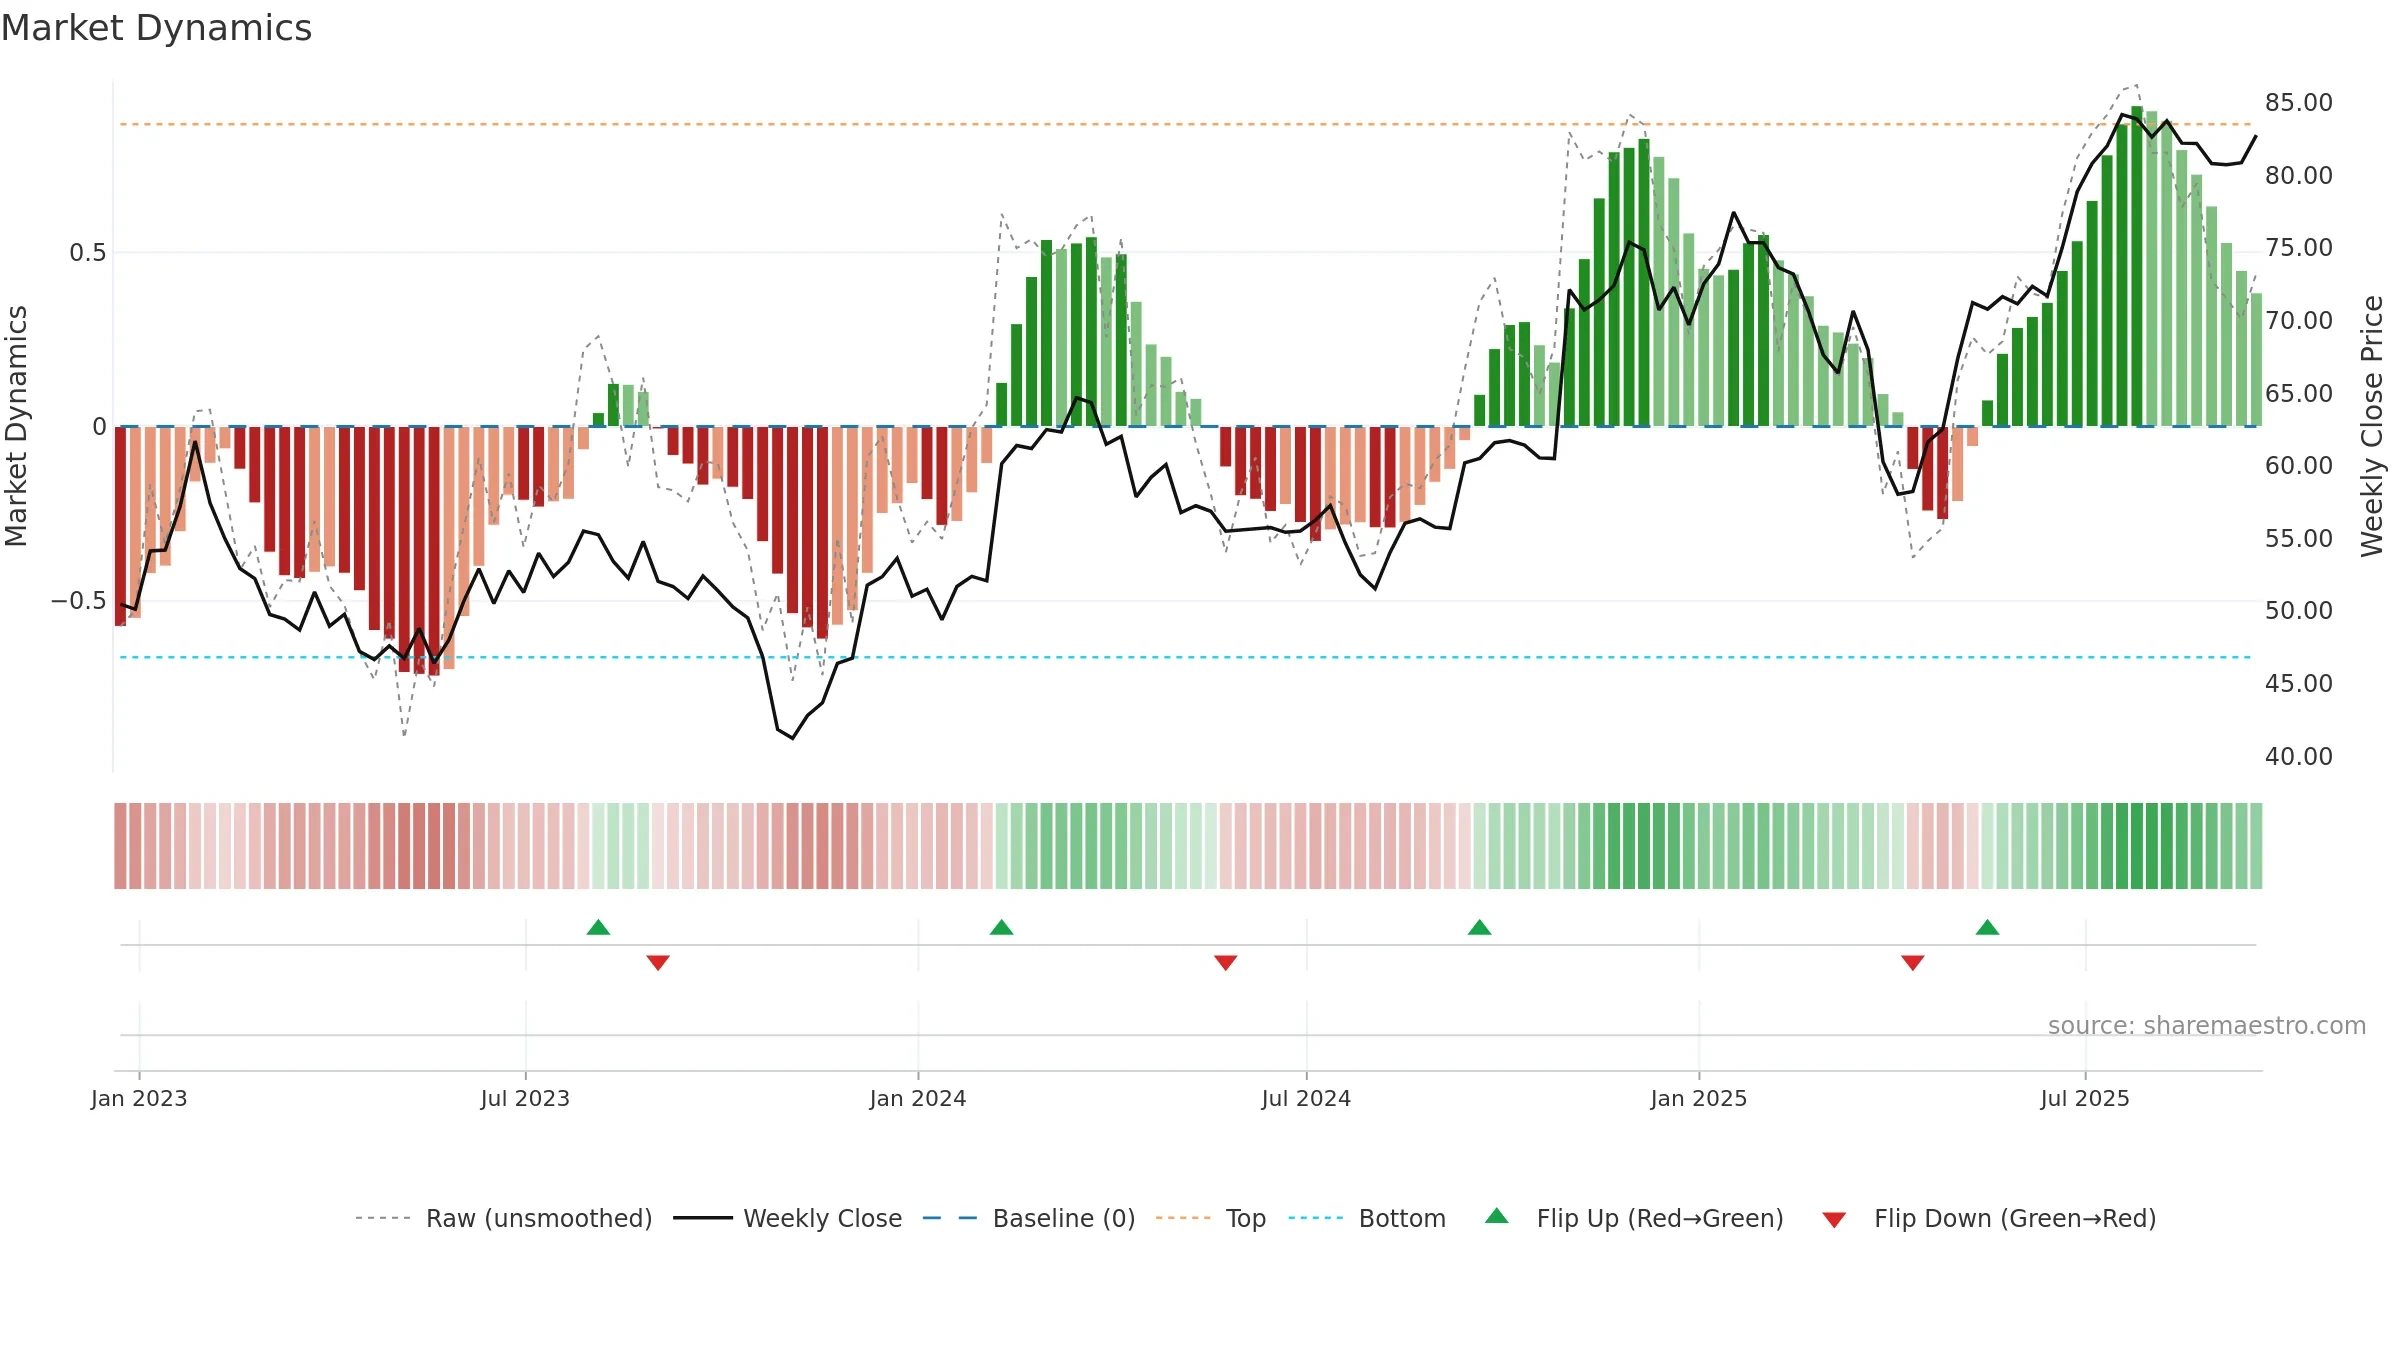Click the 'Raw (unsmoothed)' legend label
Screen dimensions: 2400x1350
point(539,1218)
